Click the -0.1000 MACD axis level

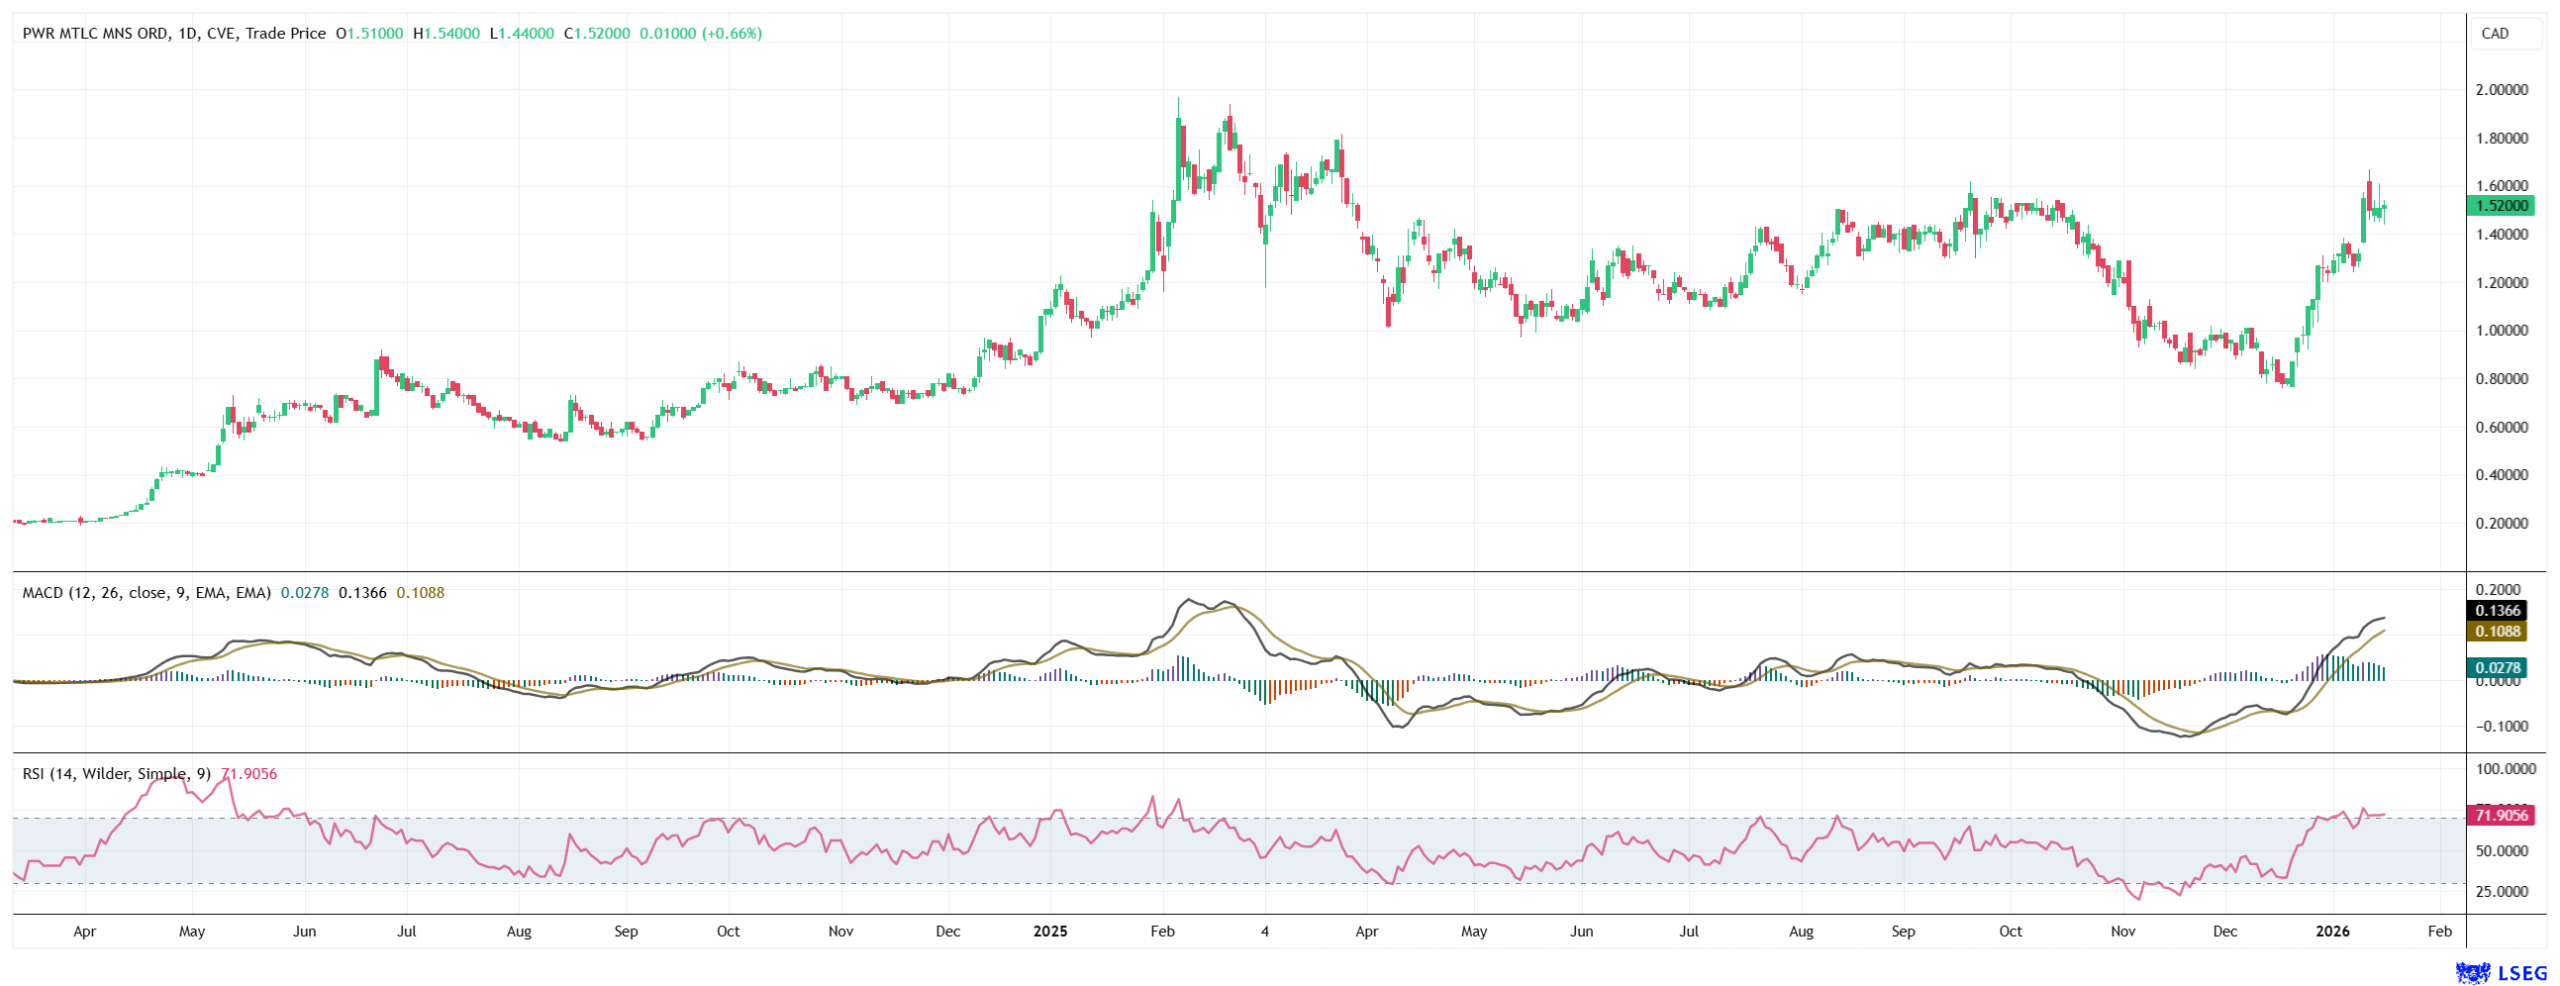pyautogui.click(x=2500, y=726)
